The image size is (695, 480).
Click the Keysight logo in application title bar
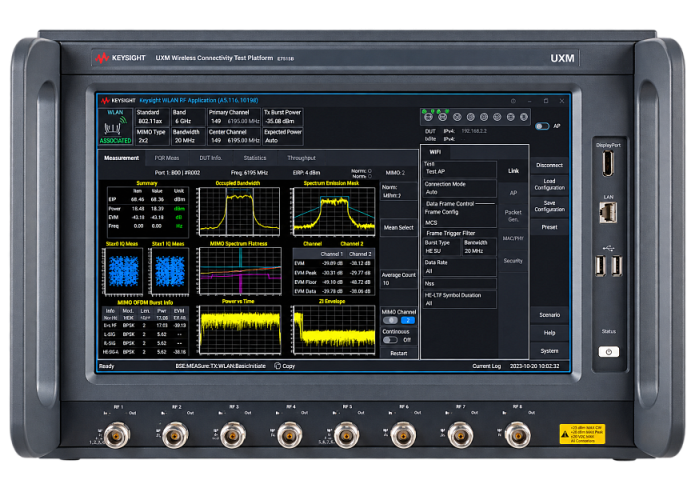118,100
